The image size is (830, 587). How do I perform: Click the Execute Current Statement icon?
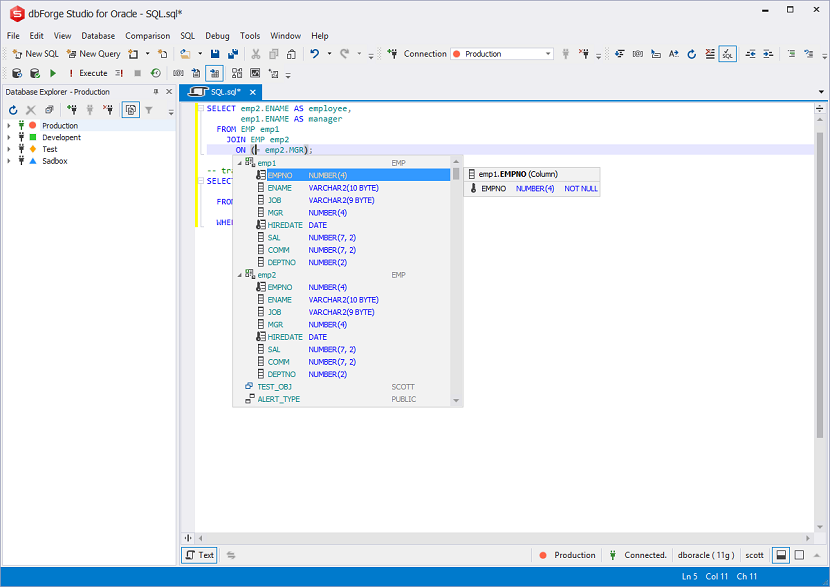[120, 73]
